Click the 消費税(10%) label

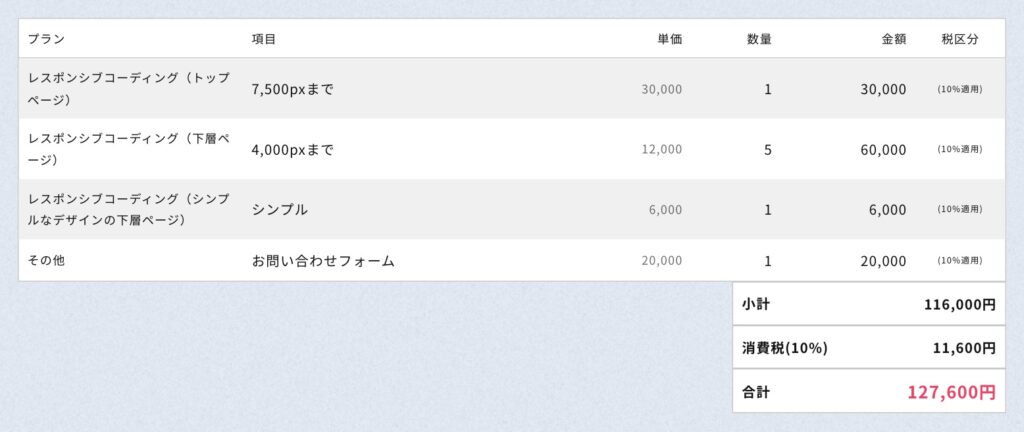point(785,348)
